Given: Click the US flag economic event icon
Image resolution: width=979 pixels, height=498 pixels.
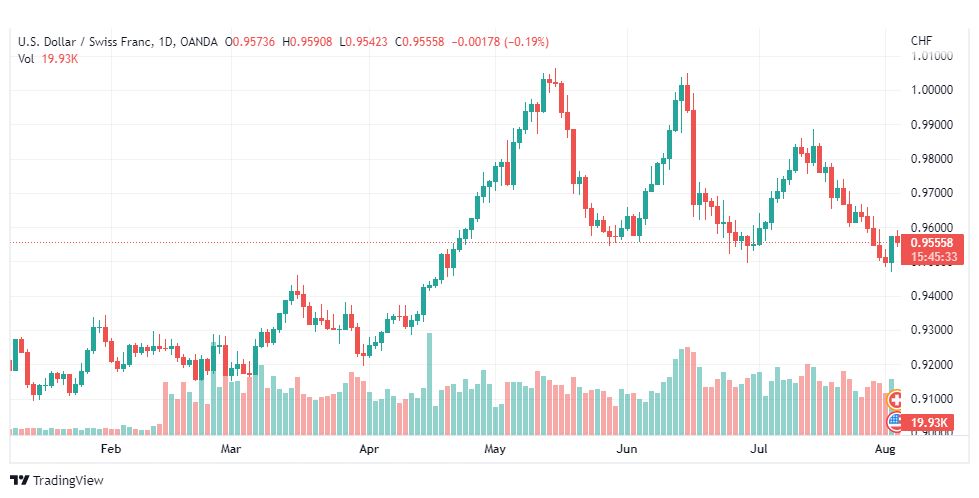Looking at the screenshot, I should tap(893, 420).
